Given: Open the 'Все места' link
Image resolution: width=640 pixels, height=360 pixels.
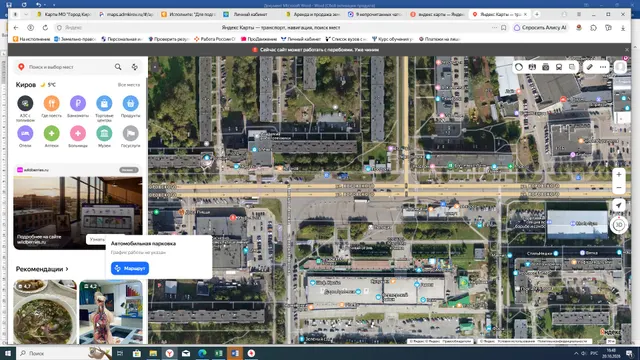Looking at the screenshot, I should tap(129, 85).
